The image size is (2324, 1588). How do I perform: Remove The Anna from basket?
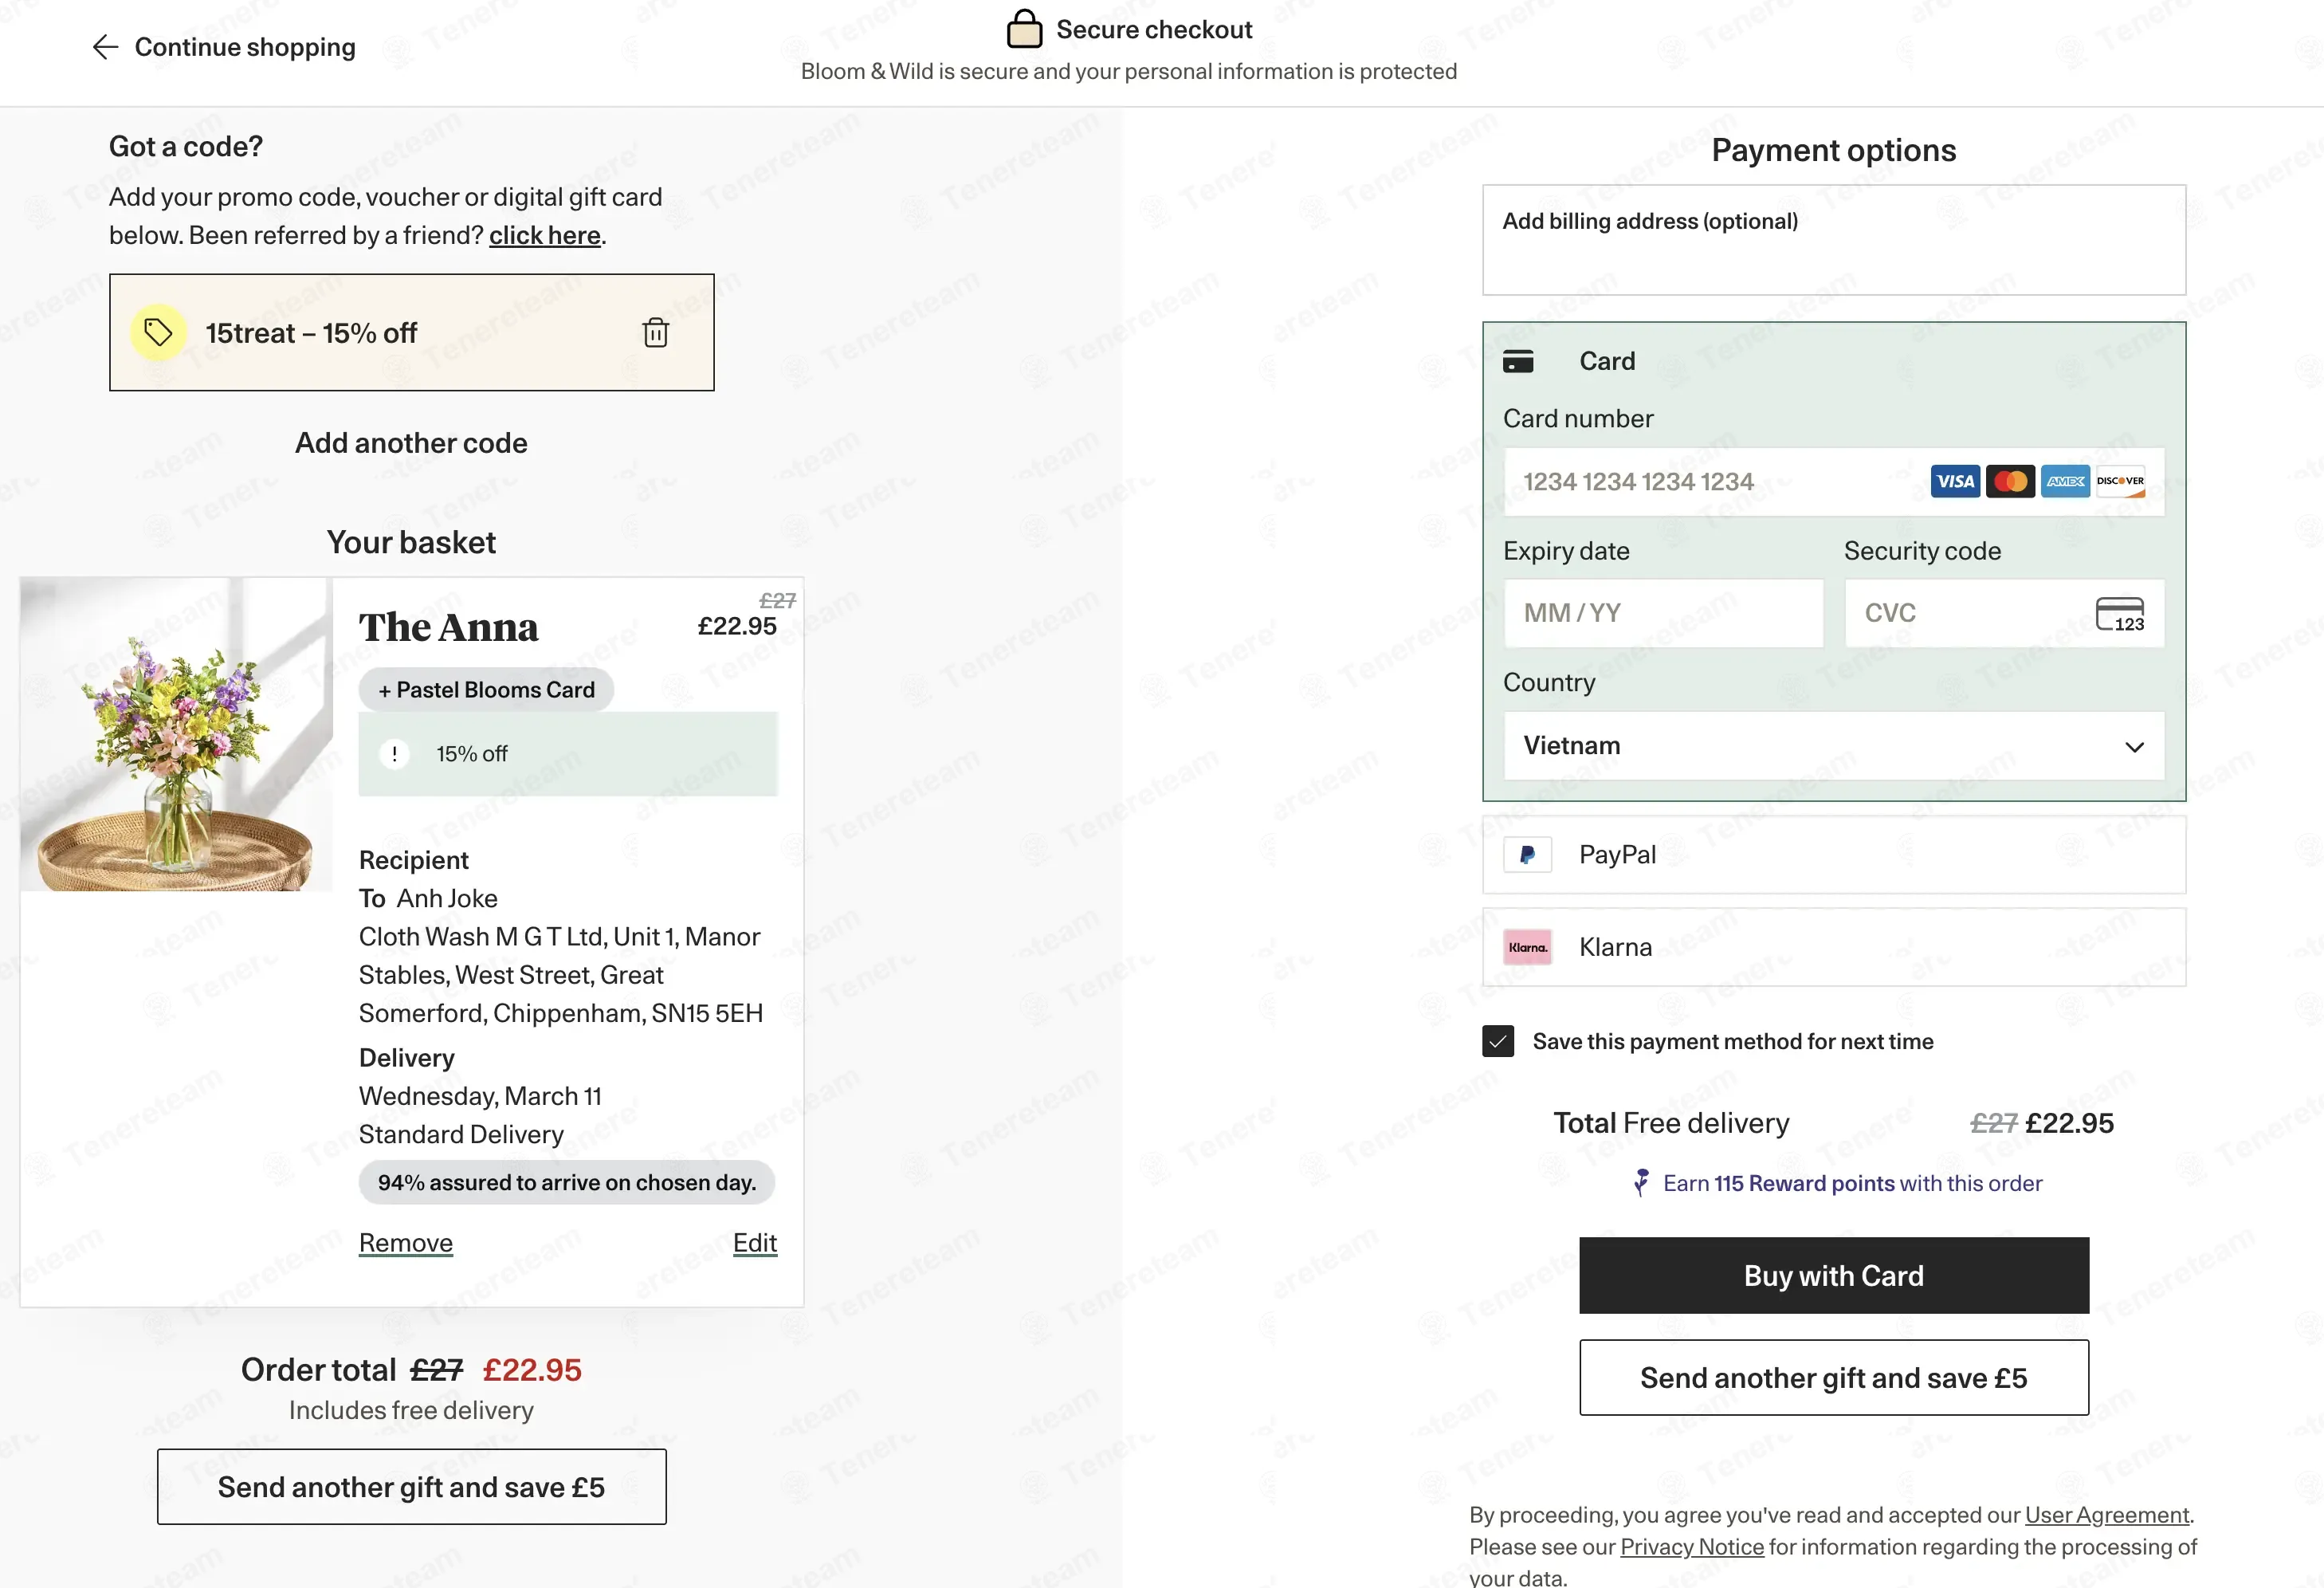(406, 1243)
